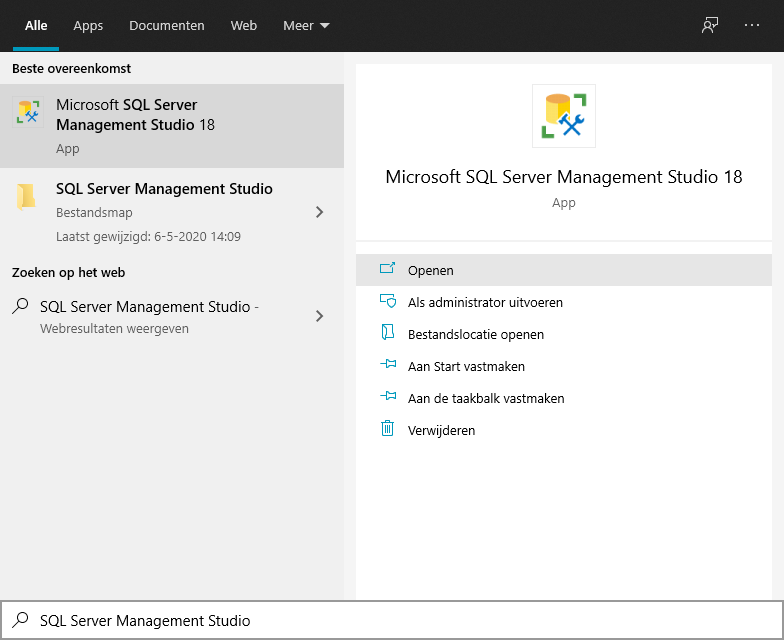Choose Verwijderen to uninstall
Screen dimensions: 784x640
point(564,430)
